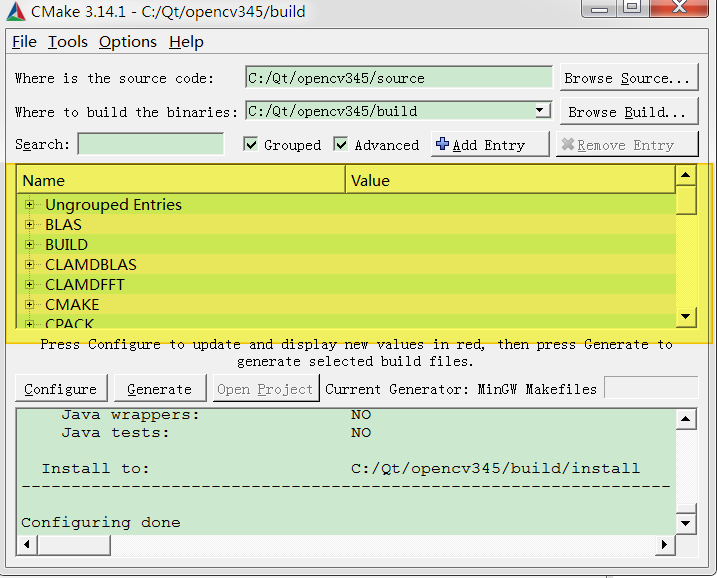The height and width of the screenshot is (578, 717).
Task: Minimize the CMake window
Action: click(599, 8)
